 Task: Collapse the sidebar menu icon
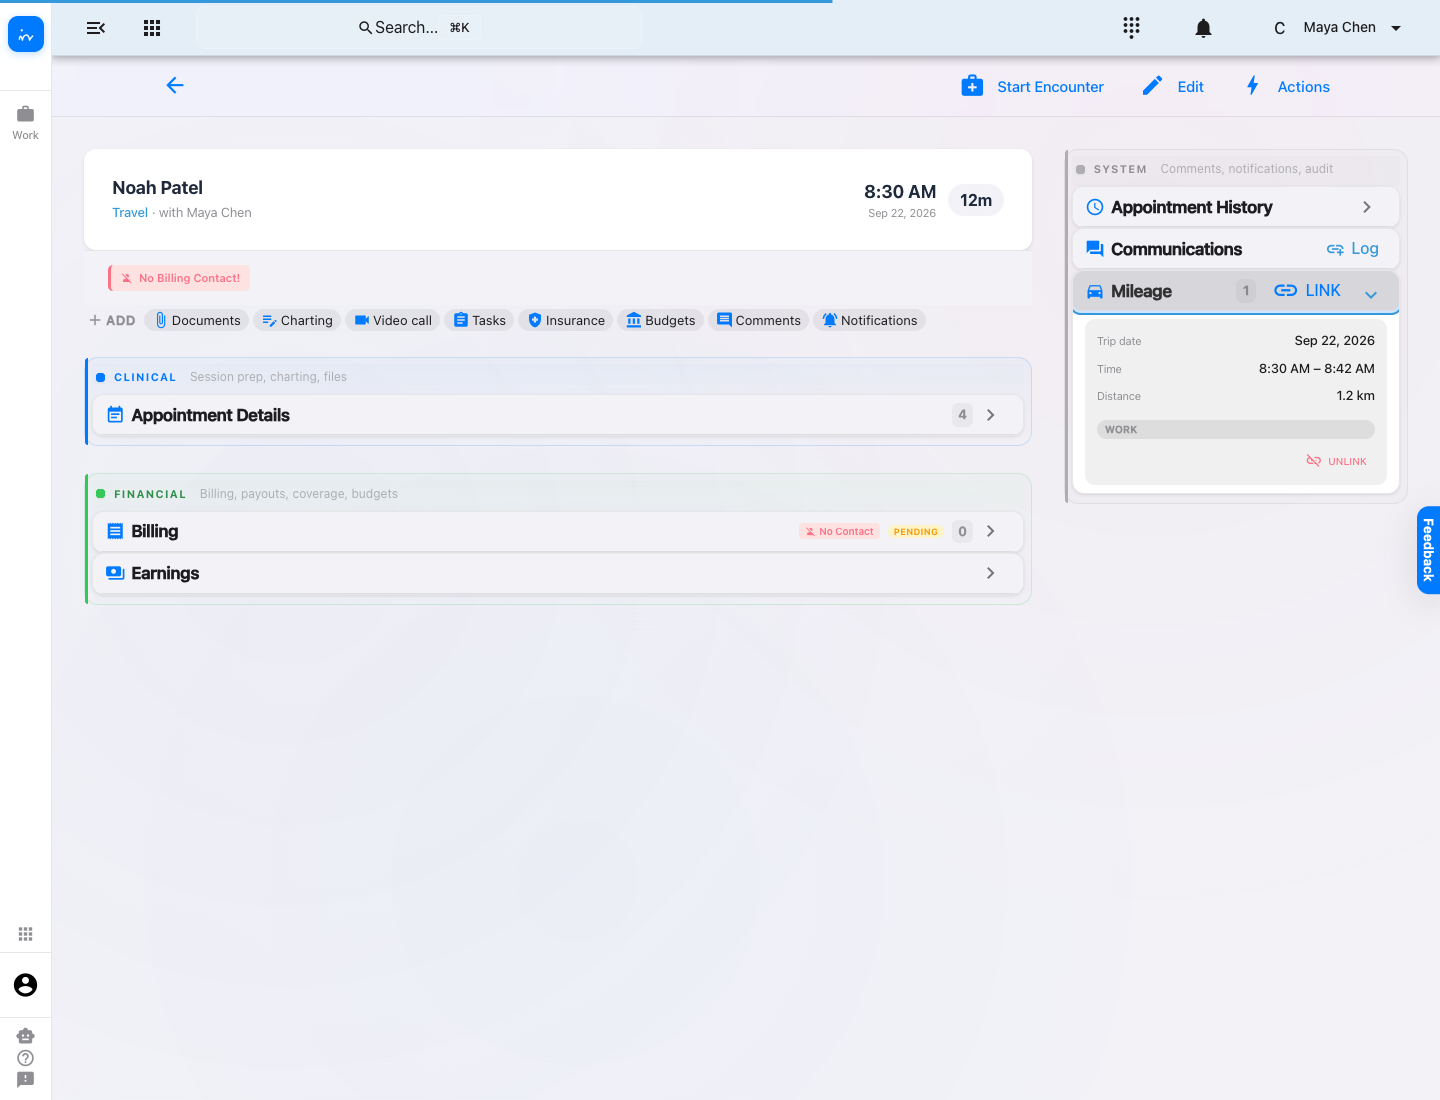[96, 28]
